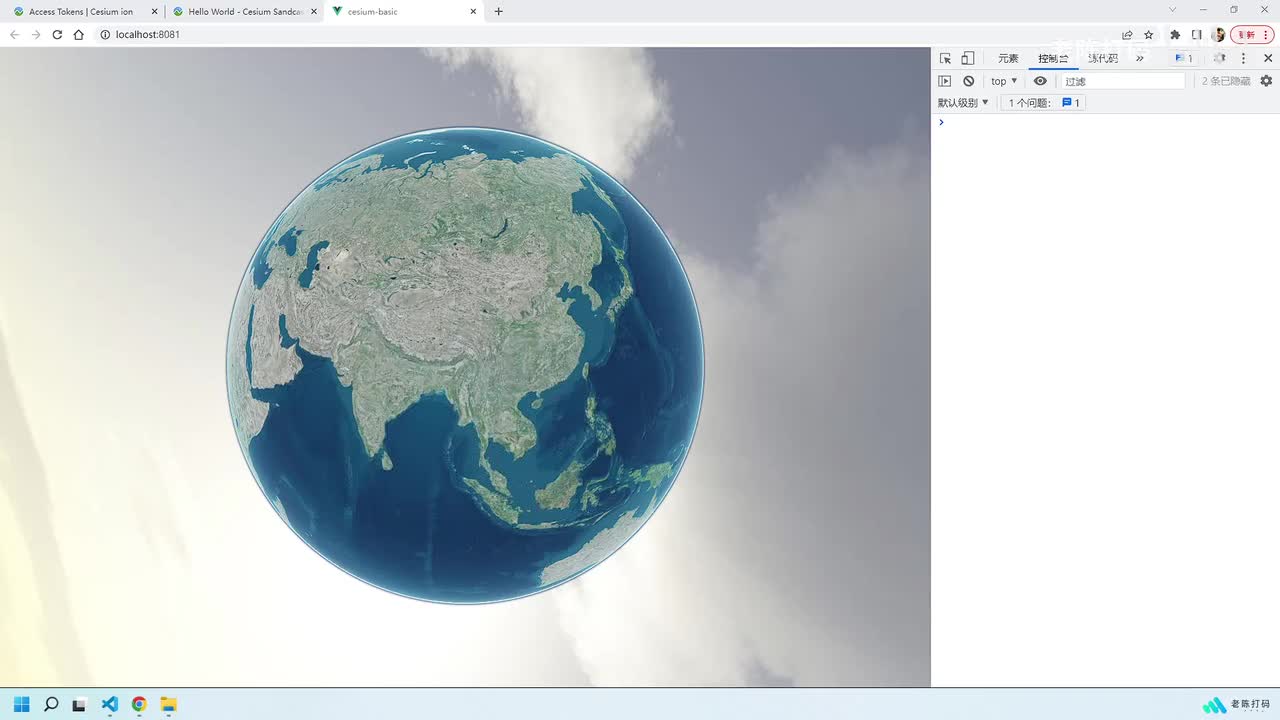
Task: Click the console prompt input line
Action: tap(1105, 122)
